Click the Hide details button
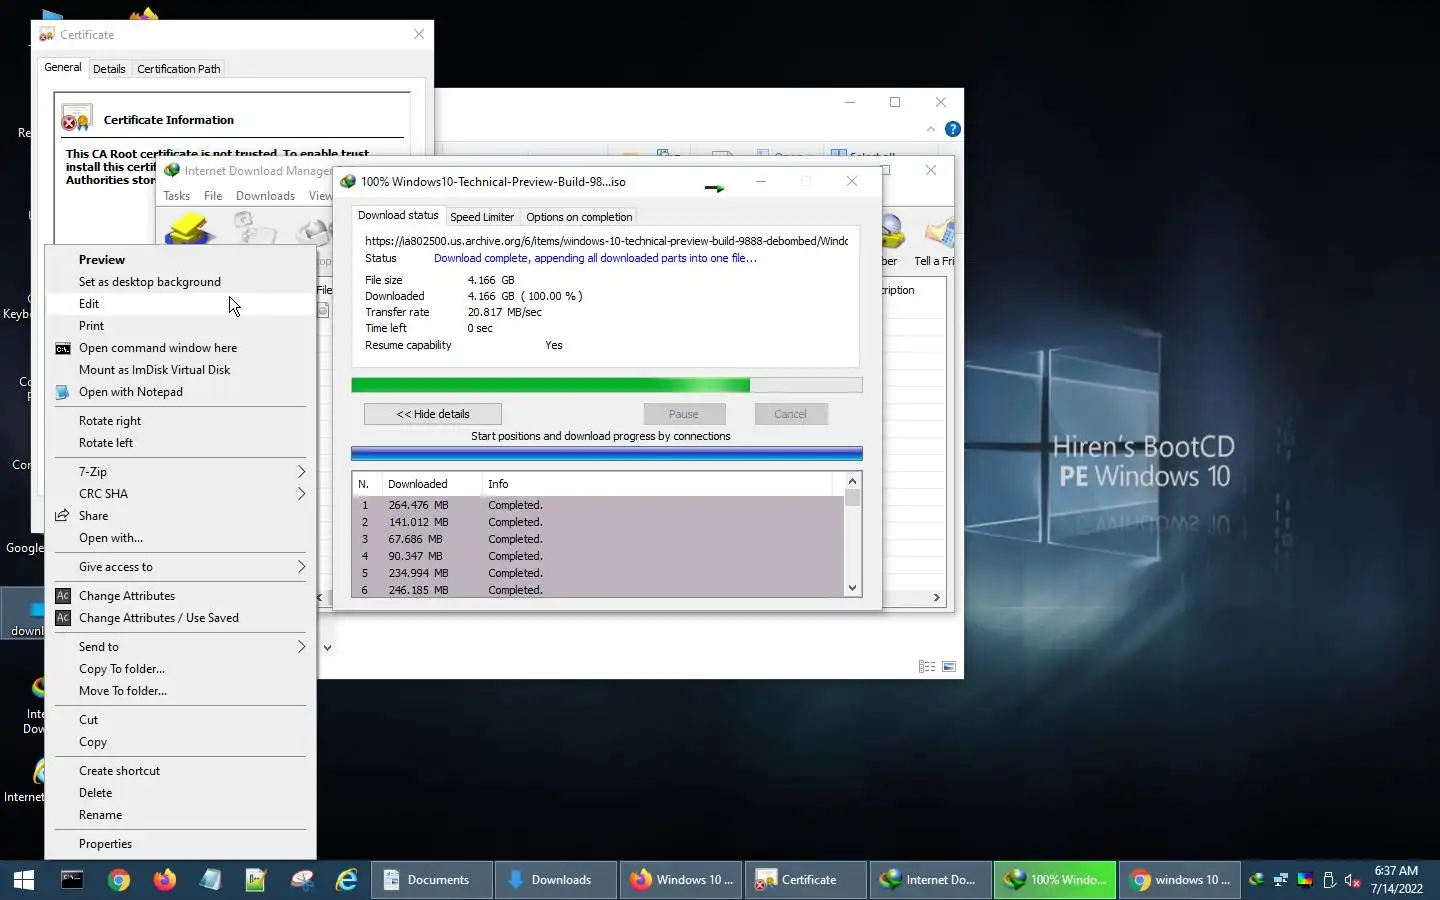This screenshot has width=1440, height=900. point(433,414)
